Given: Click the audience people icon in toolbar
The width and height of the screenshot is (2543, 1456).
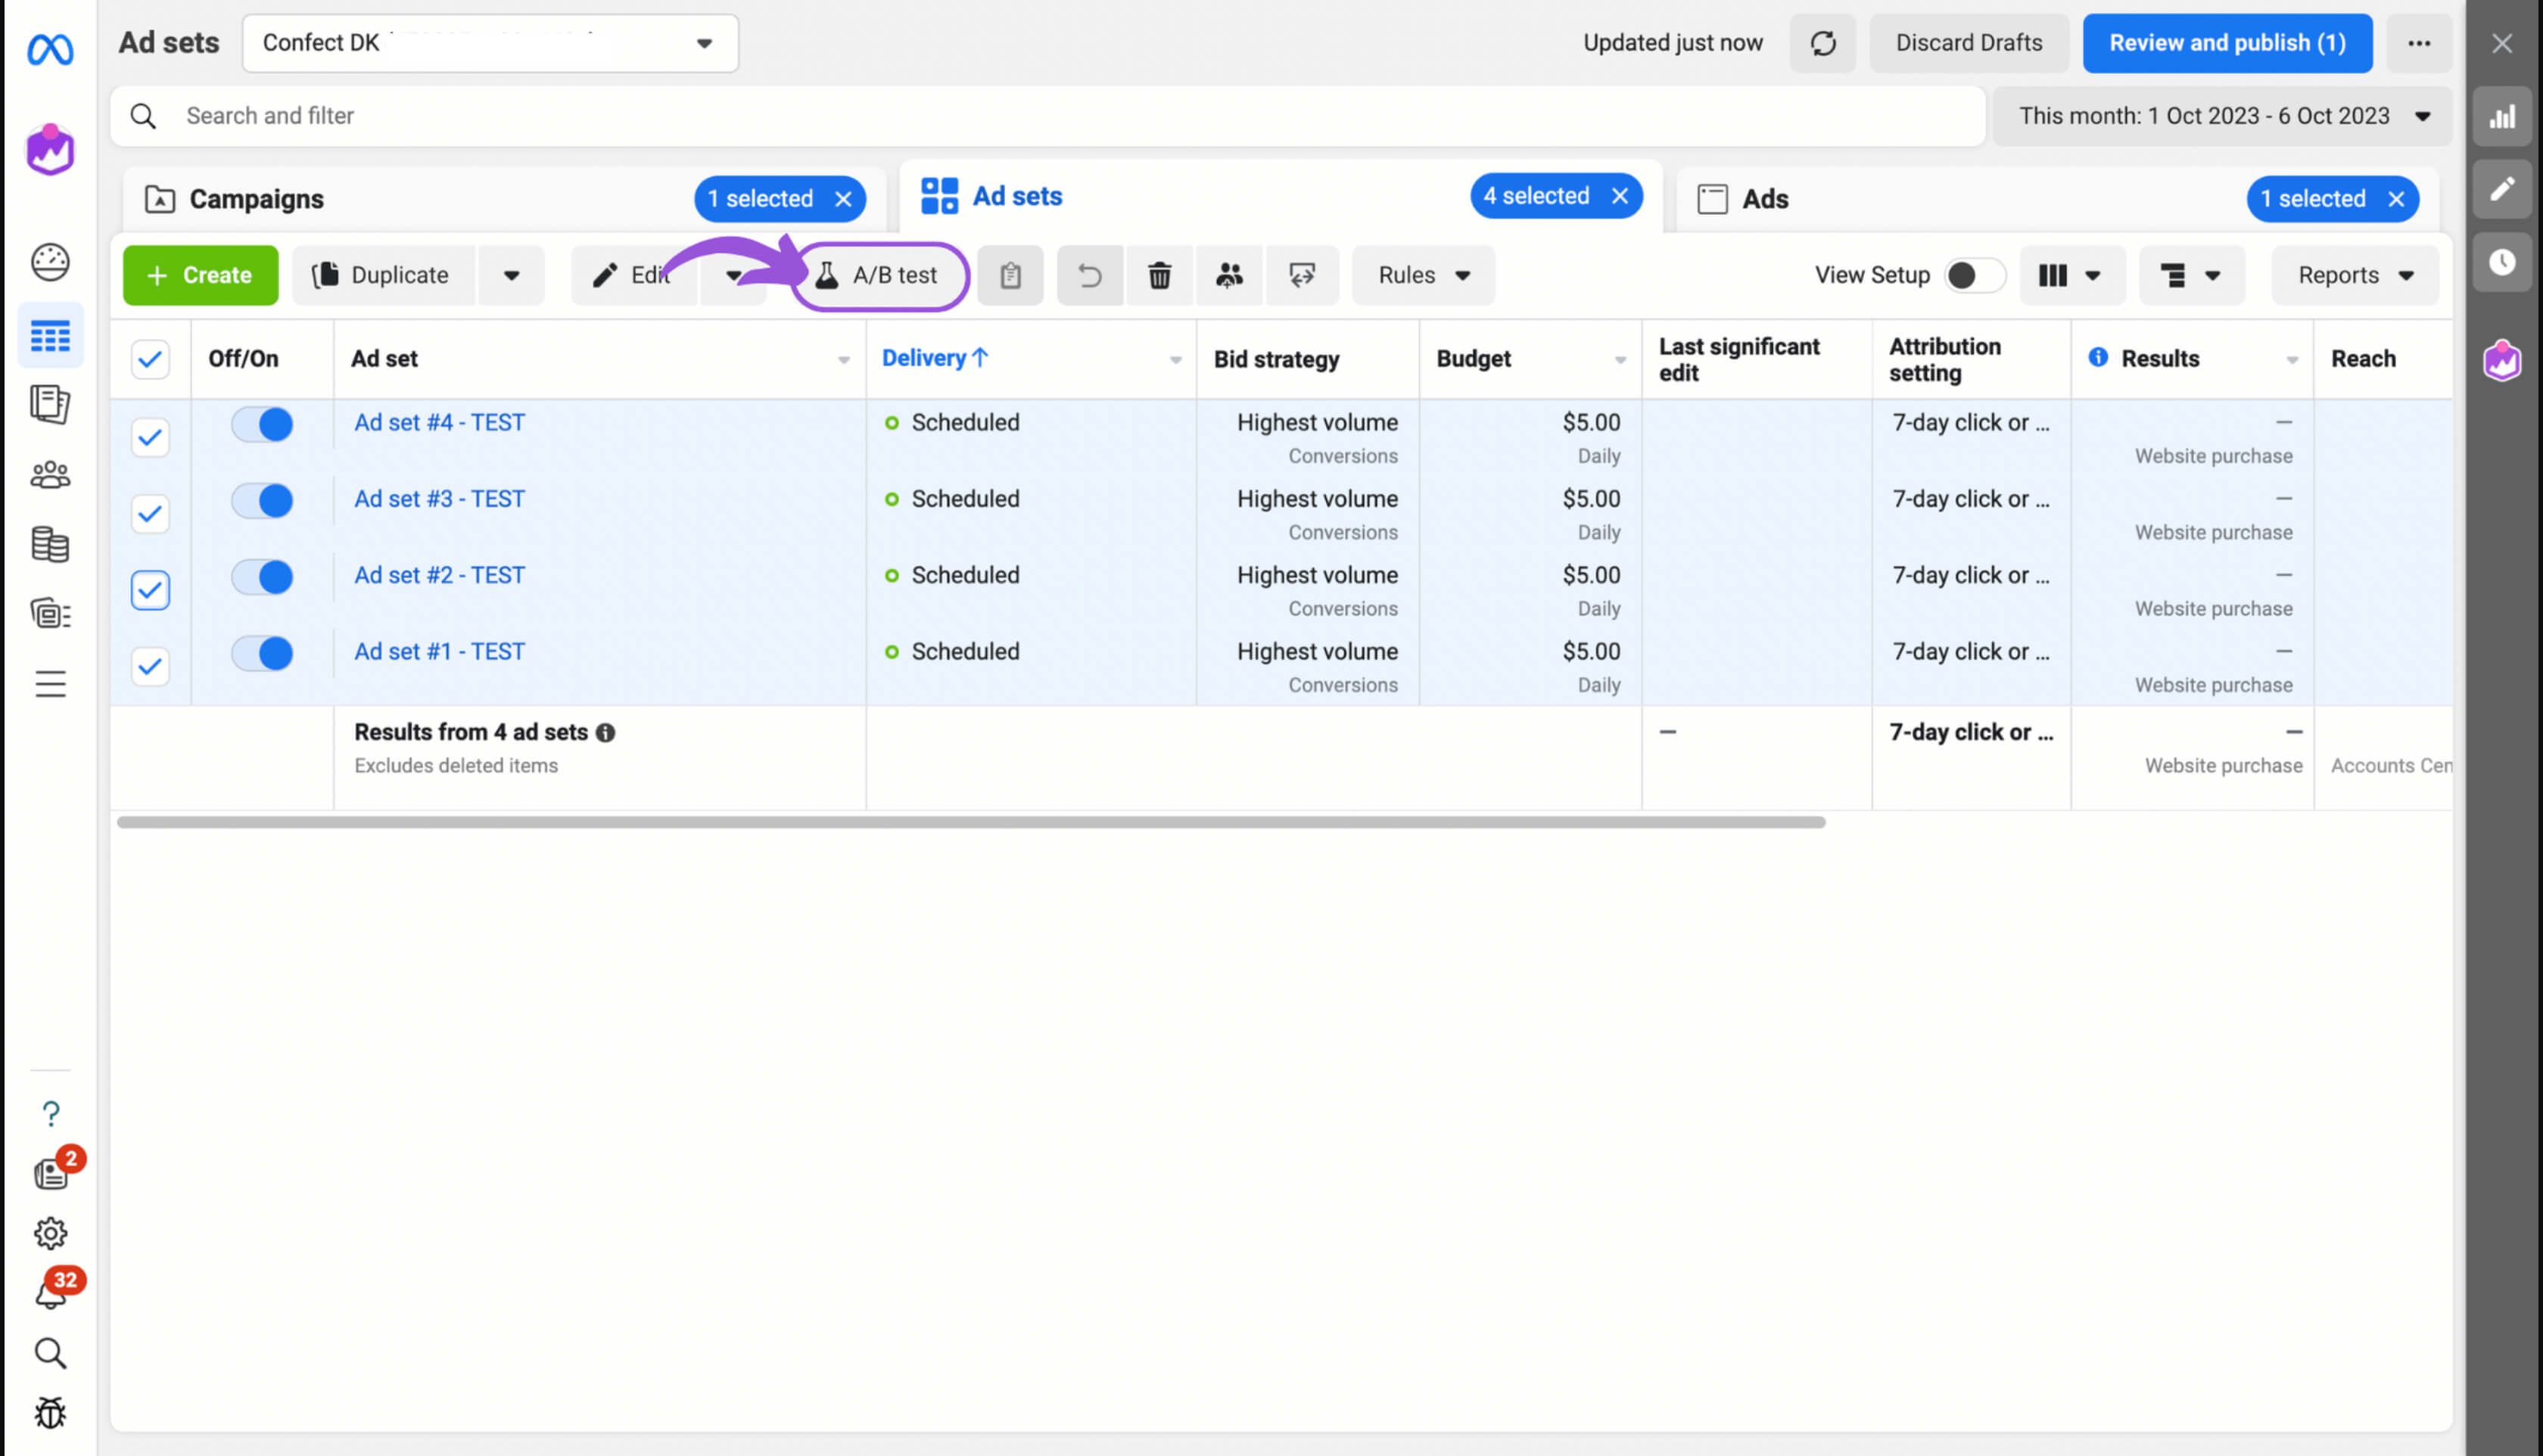Looking at the screenshot, I should click(1230, 275).
